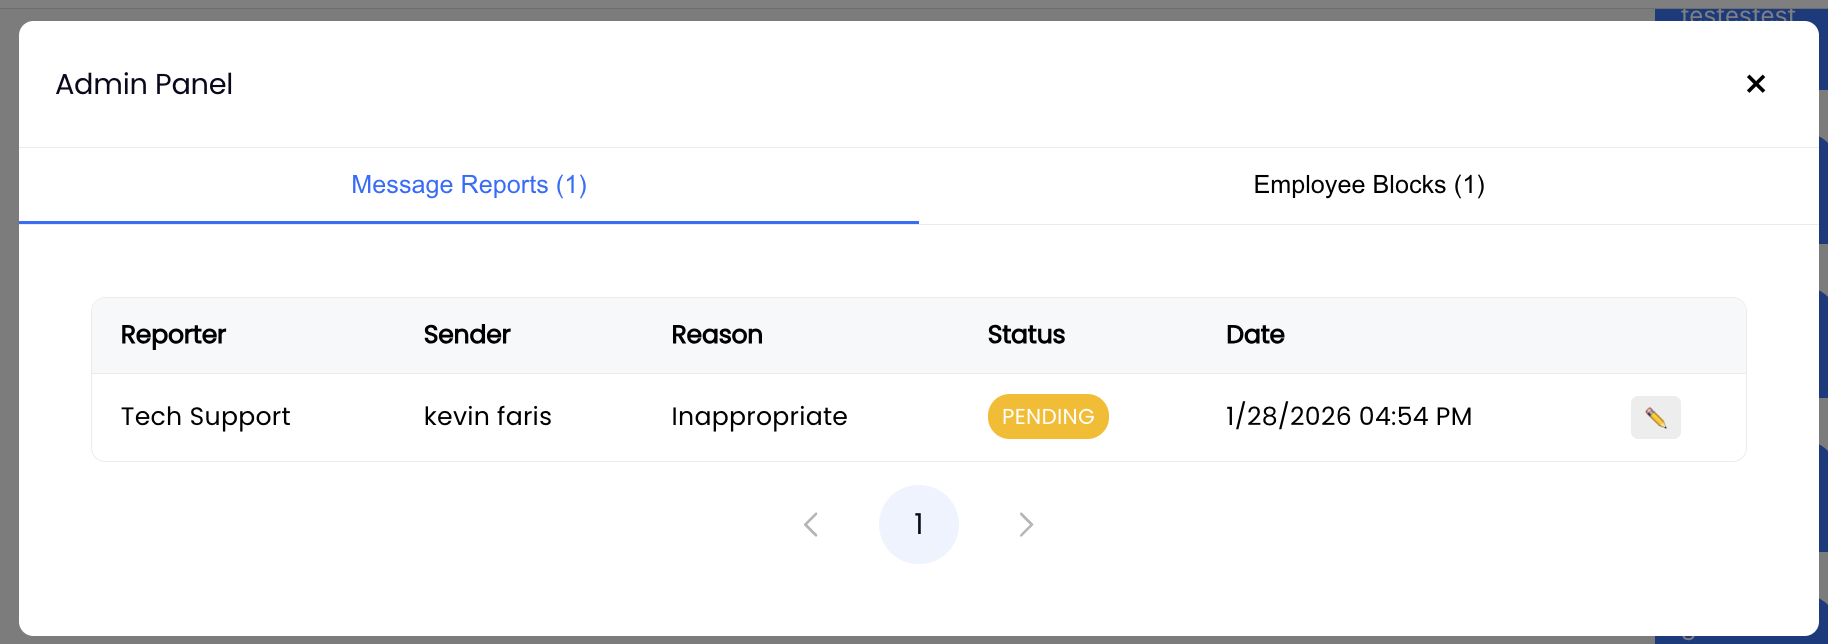Click the testestest text behind the dialog
1828x644 pixels.
(x=1737, y=13)
